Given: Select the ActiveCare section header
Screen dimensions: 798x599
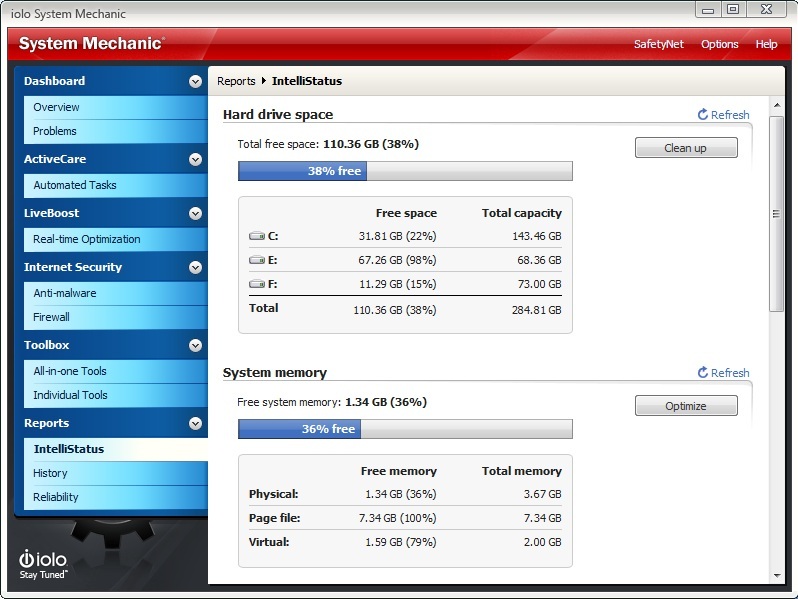Looking at the screenshot, I should click(55, 159).
